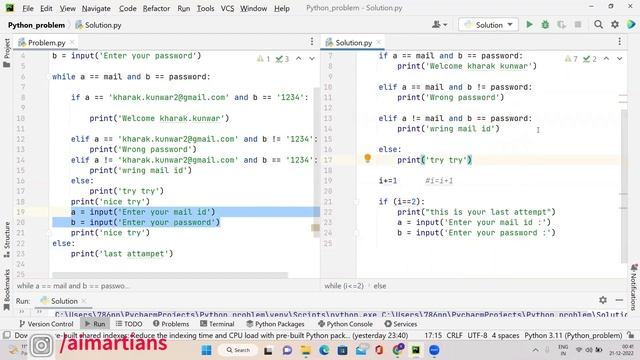The image size is (640, 360).
Task: Open the Terminal tool window
Action: click(217, 324)
